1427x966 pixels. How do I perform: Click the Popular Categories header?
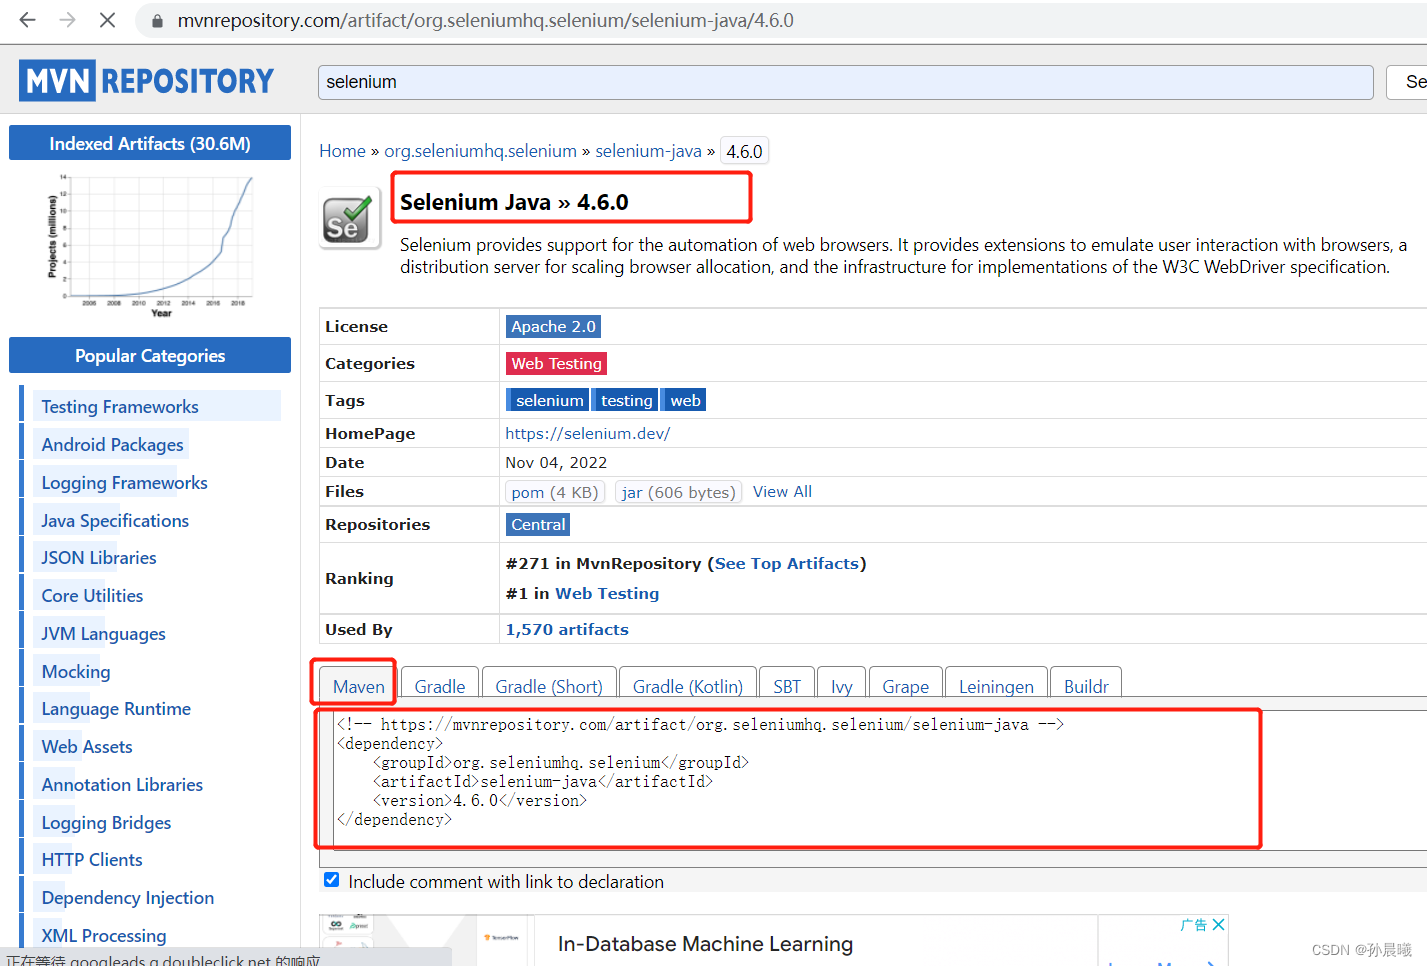(x=150, y=355)
